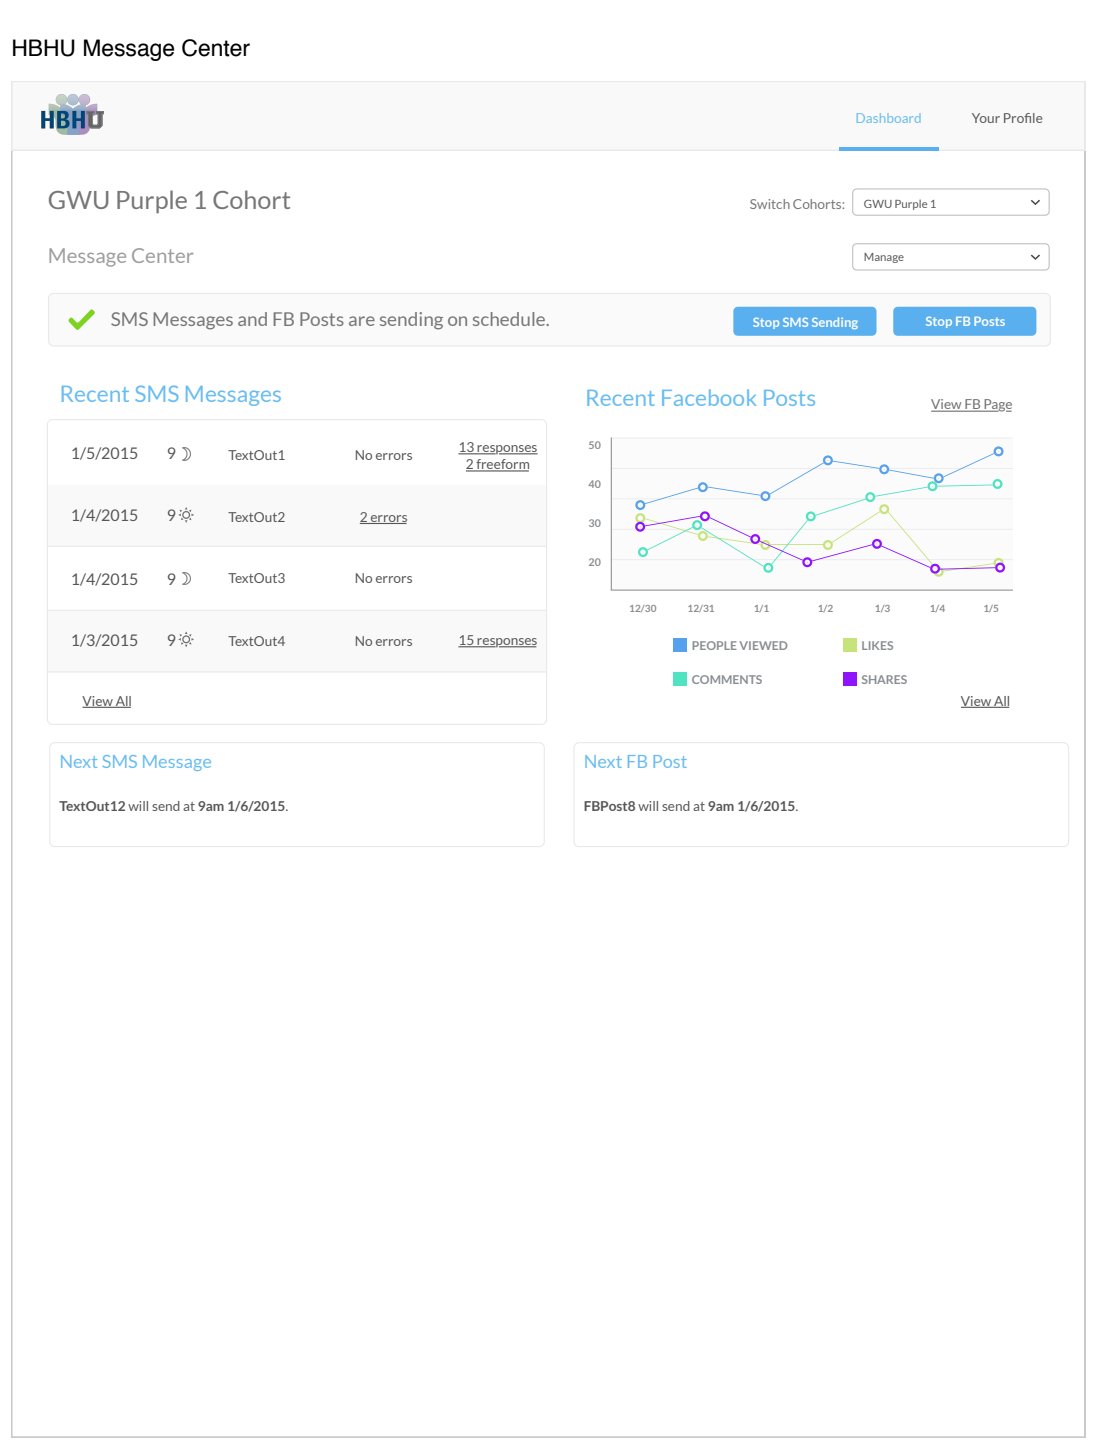
Task: Click the moon icon in TextOut3 row
Action: point(186,579)
